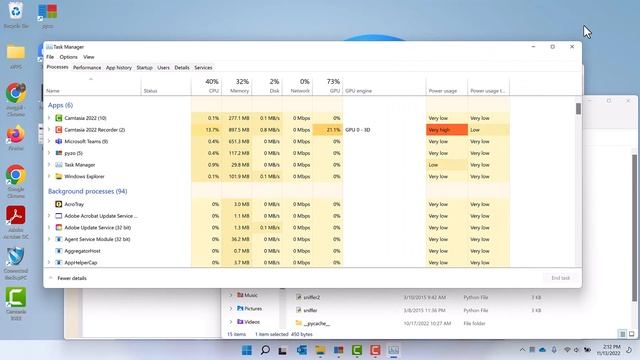
Task: Expand the Videos folder in File Explorer
Action: (x=231, y=322)
